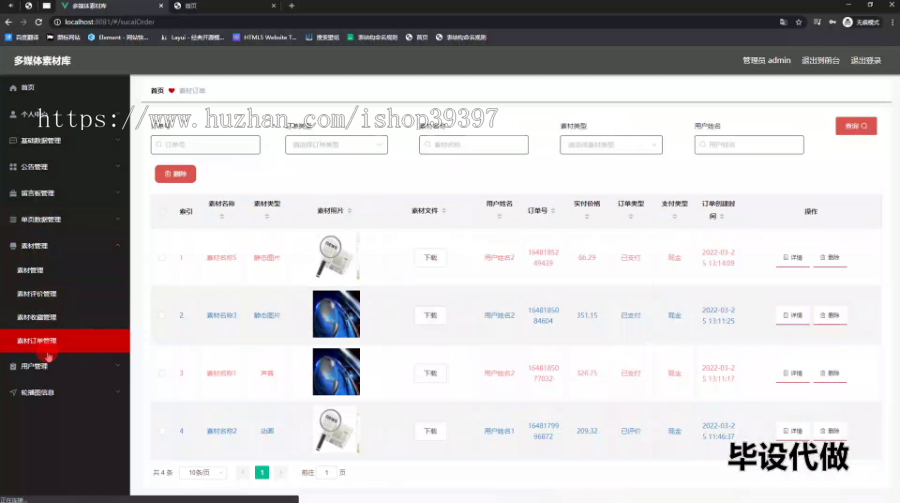The width and height of the screenshot is (900, 503).
Task: Expand 用户管理 submenu chevron
Action: [118, 366]
